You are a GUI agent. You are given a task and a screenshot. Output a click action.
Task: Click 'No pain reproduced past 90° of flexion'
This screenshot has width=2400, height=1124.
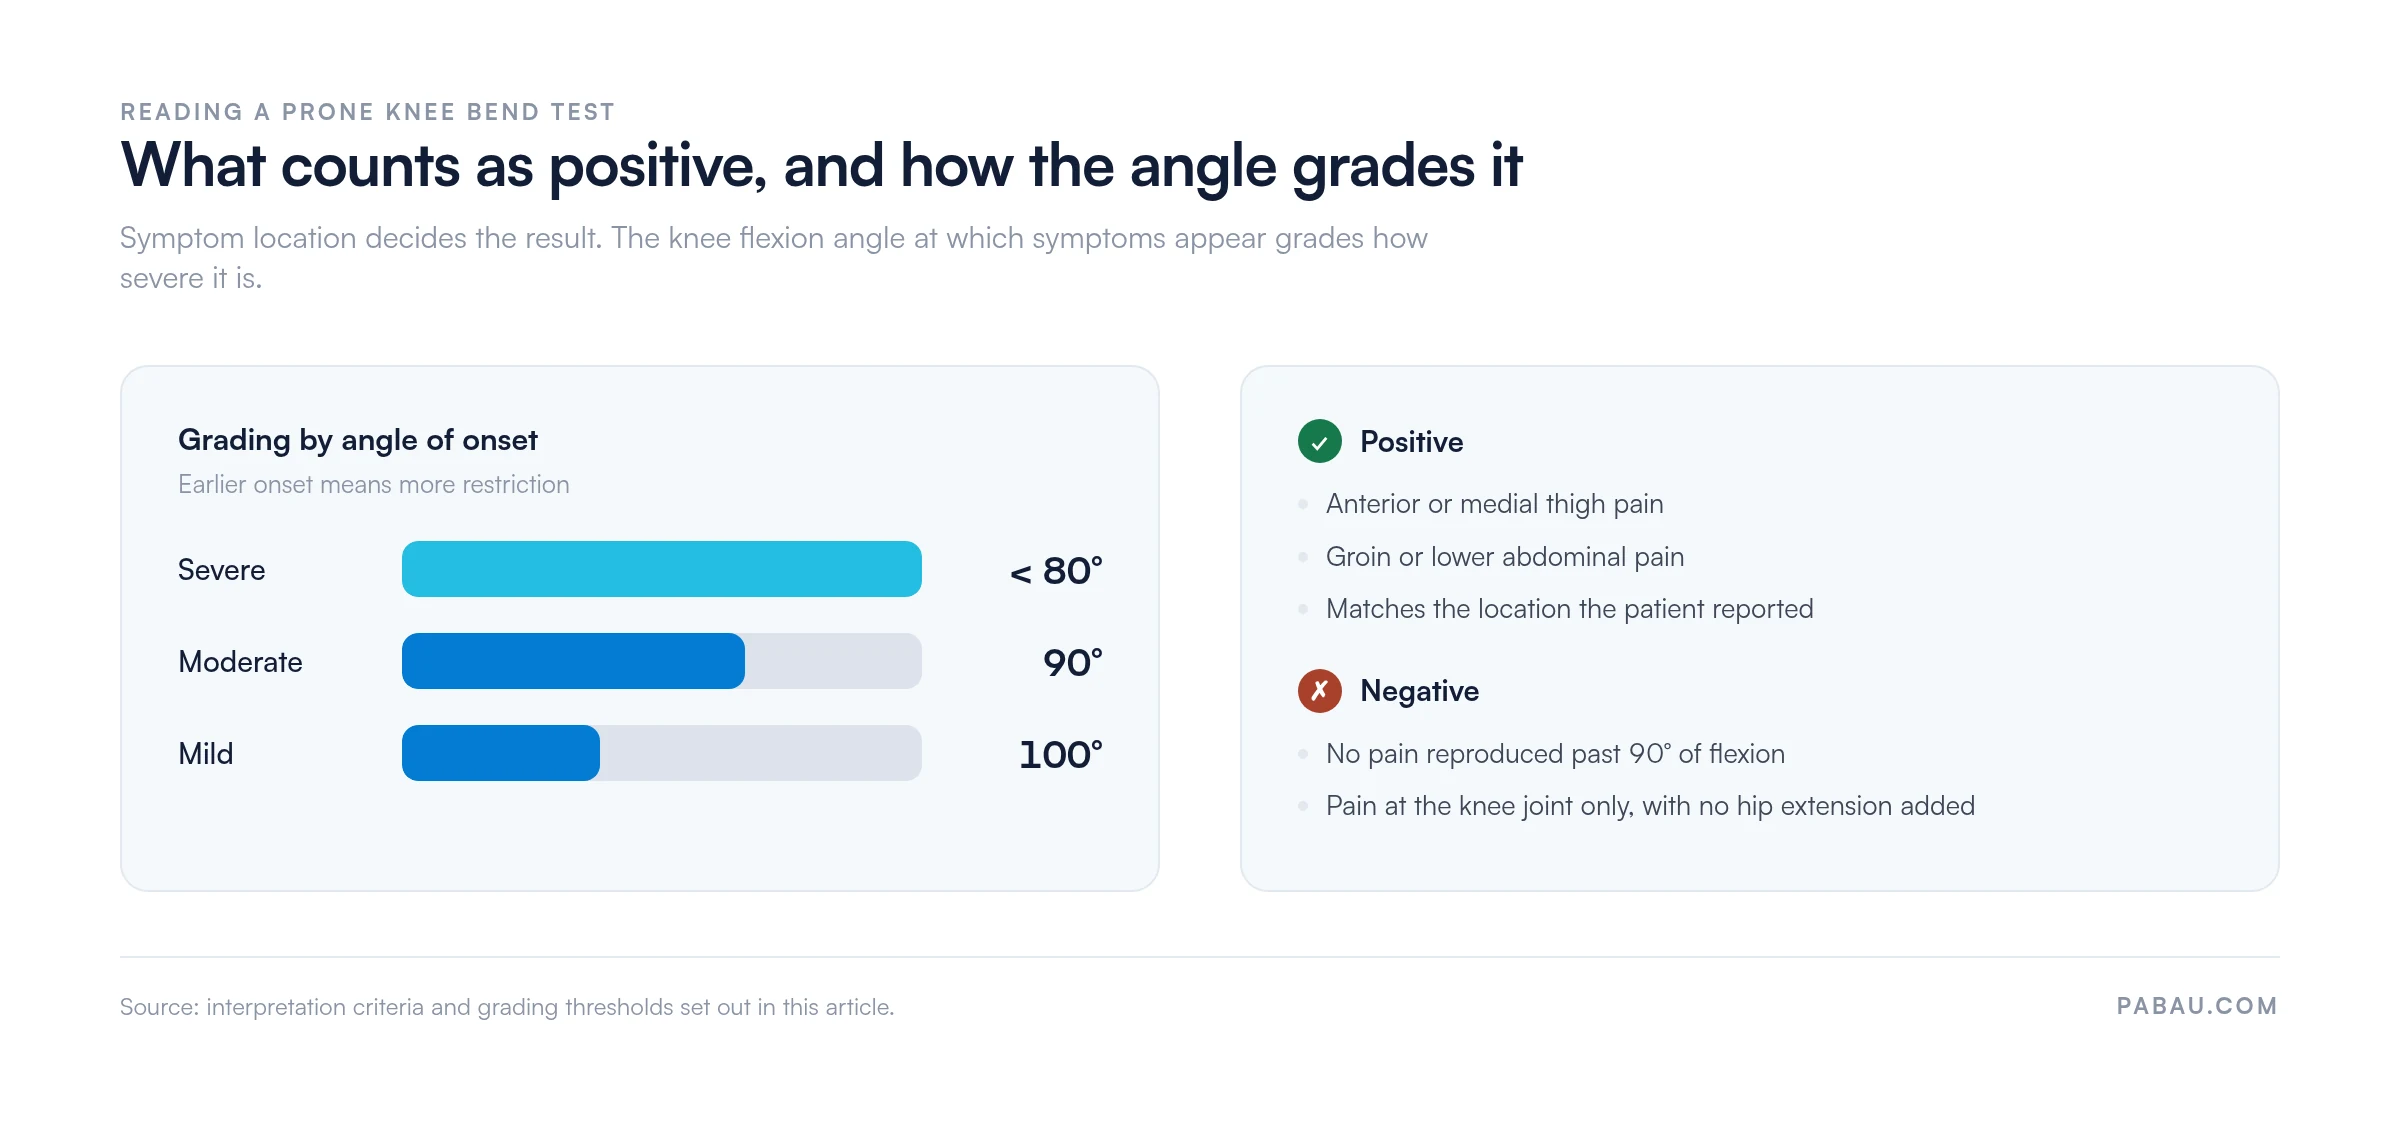[x=1555, y=754]
